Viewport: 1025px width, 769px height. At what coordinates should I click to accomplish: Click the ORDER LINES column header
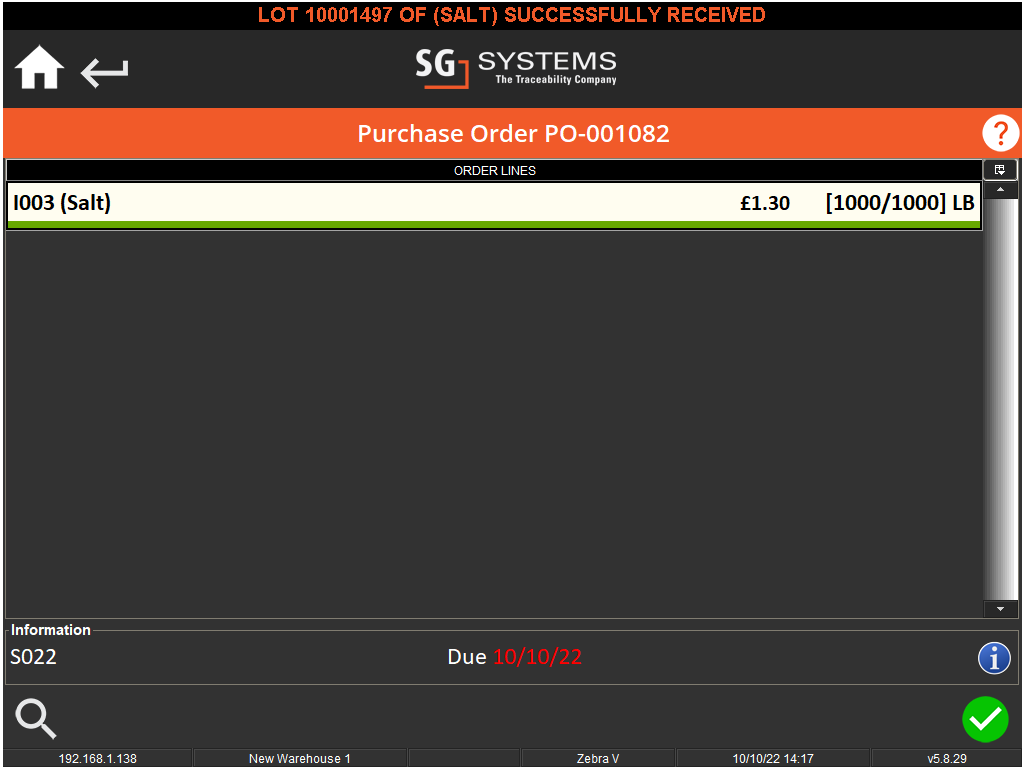tap(494, 171)
